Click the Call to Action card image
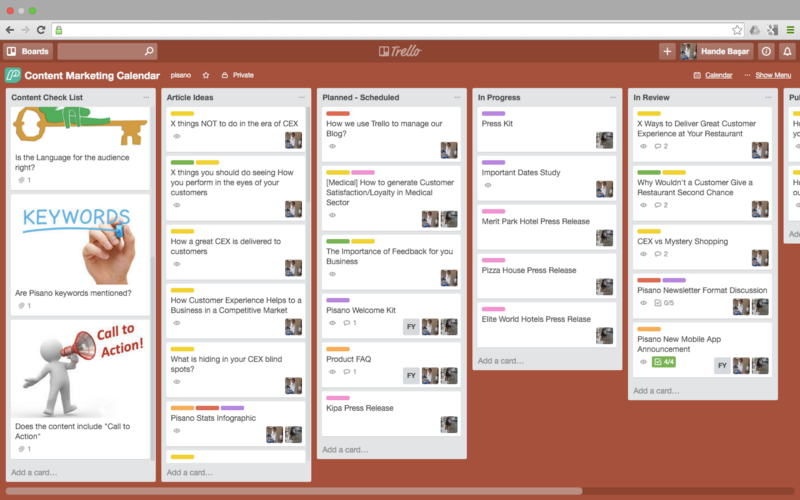Image resolution: width=800 pixels, height=500 pixels. pos(80,369)
